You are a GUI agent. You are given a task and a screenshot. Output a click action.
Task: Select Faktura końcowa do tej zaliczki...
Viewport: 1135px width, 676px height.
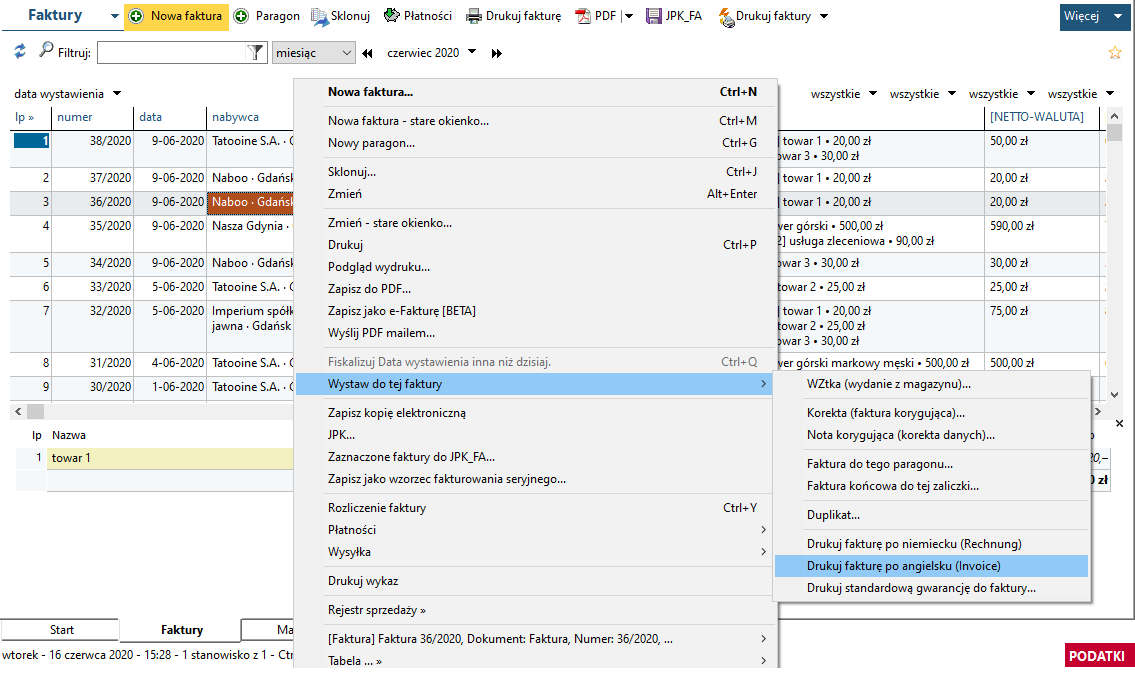click(932, 486)
